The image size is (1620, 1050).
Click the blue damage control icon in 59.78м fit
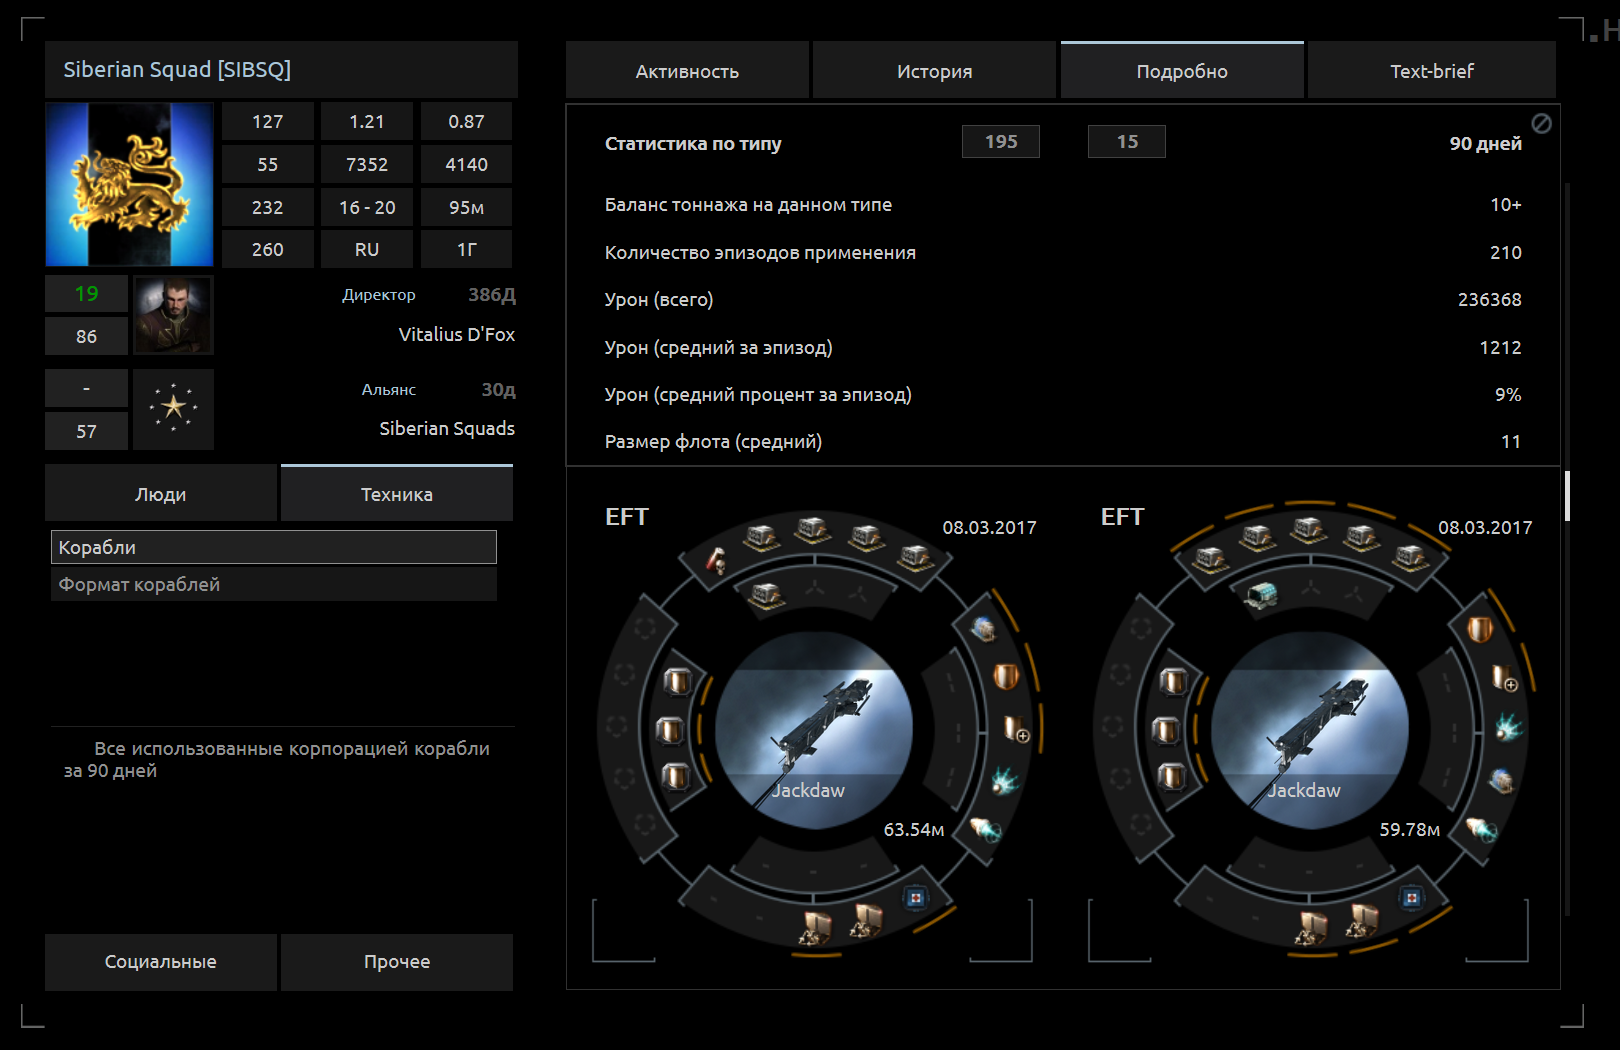[x=1411, y=898]
